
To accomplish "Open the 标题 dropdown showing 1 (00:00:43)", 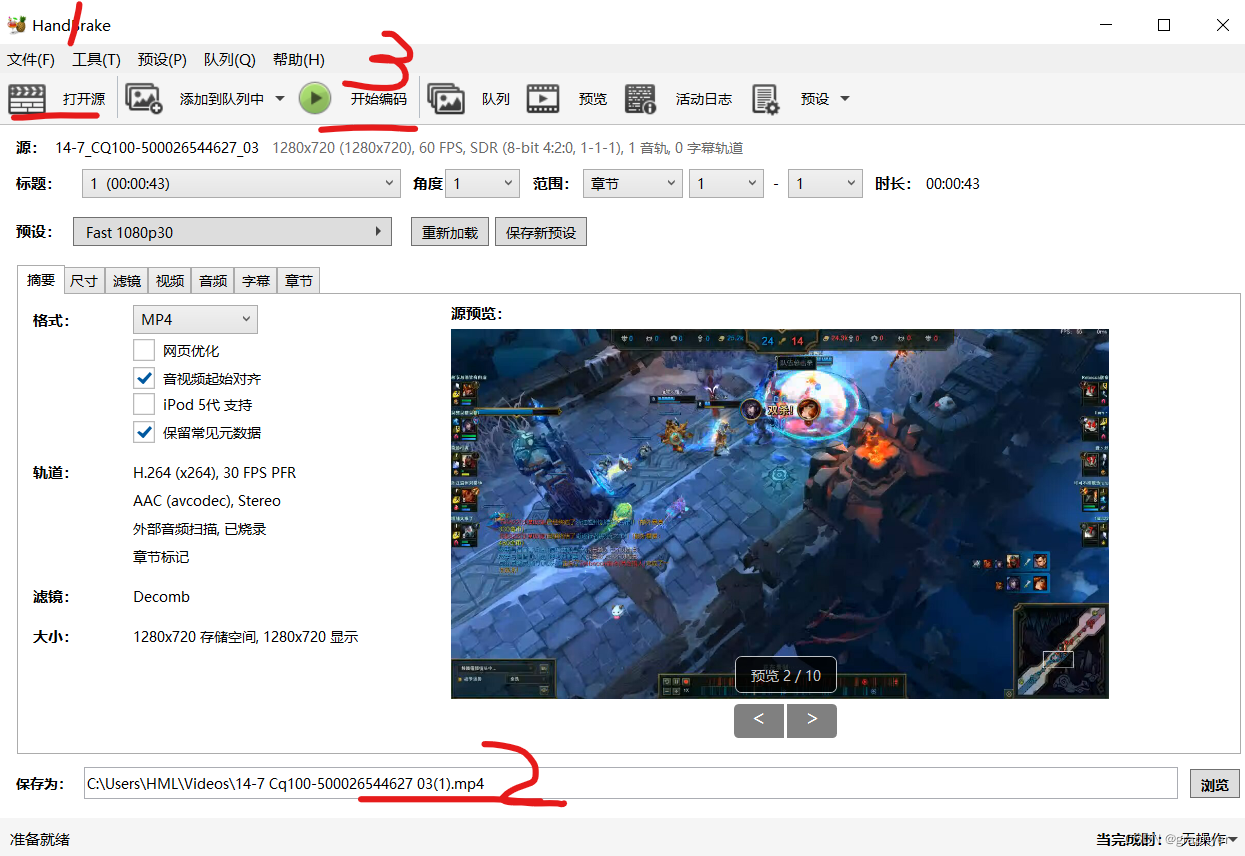I will (x=243, y=184).
